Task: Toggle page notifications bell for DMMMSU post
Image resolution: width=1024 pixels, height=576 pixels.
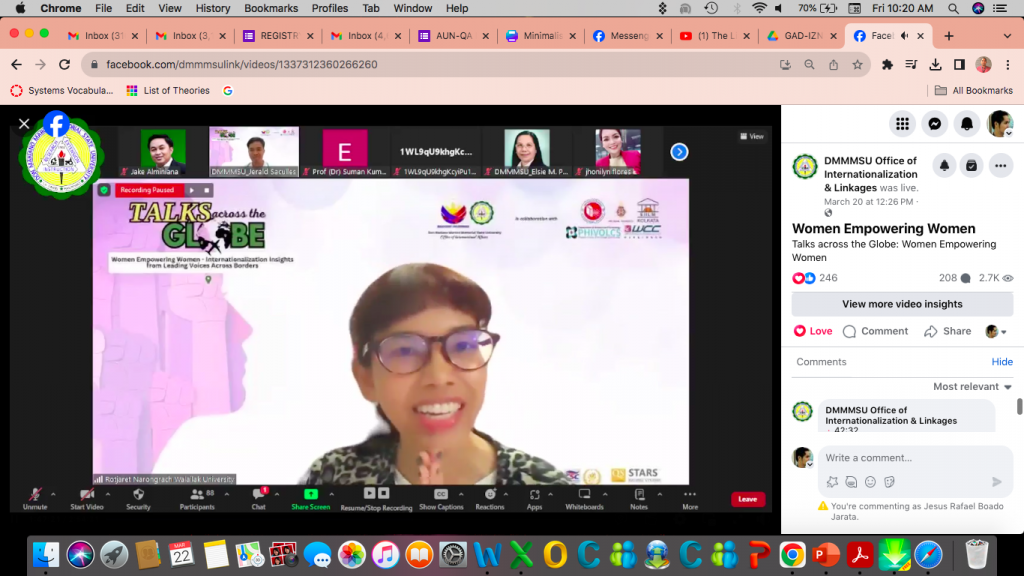Action: click(x=944, y=166)
